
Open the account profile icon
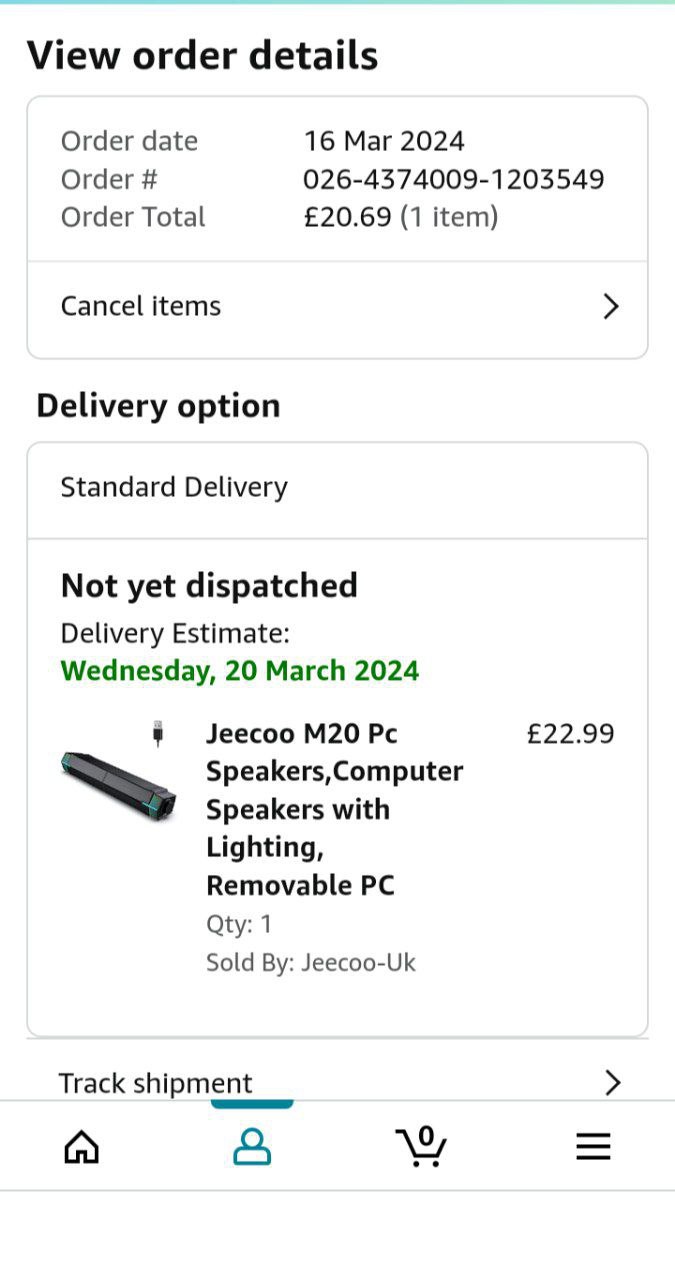tap(252, 1147)
